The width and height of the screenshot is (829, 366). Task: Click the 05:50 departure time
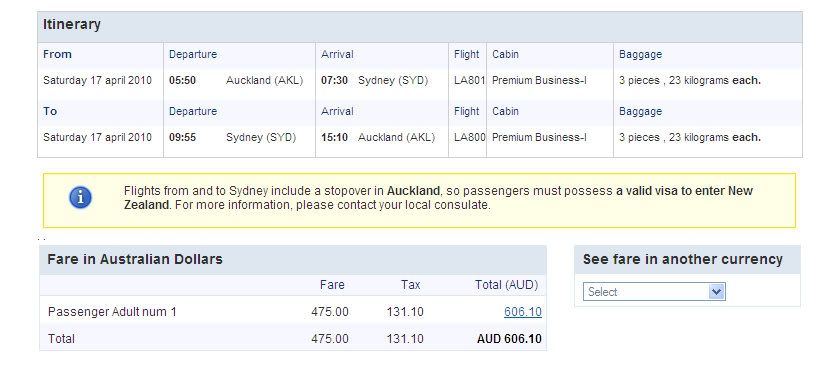(182, 80)
